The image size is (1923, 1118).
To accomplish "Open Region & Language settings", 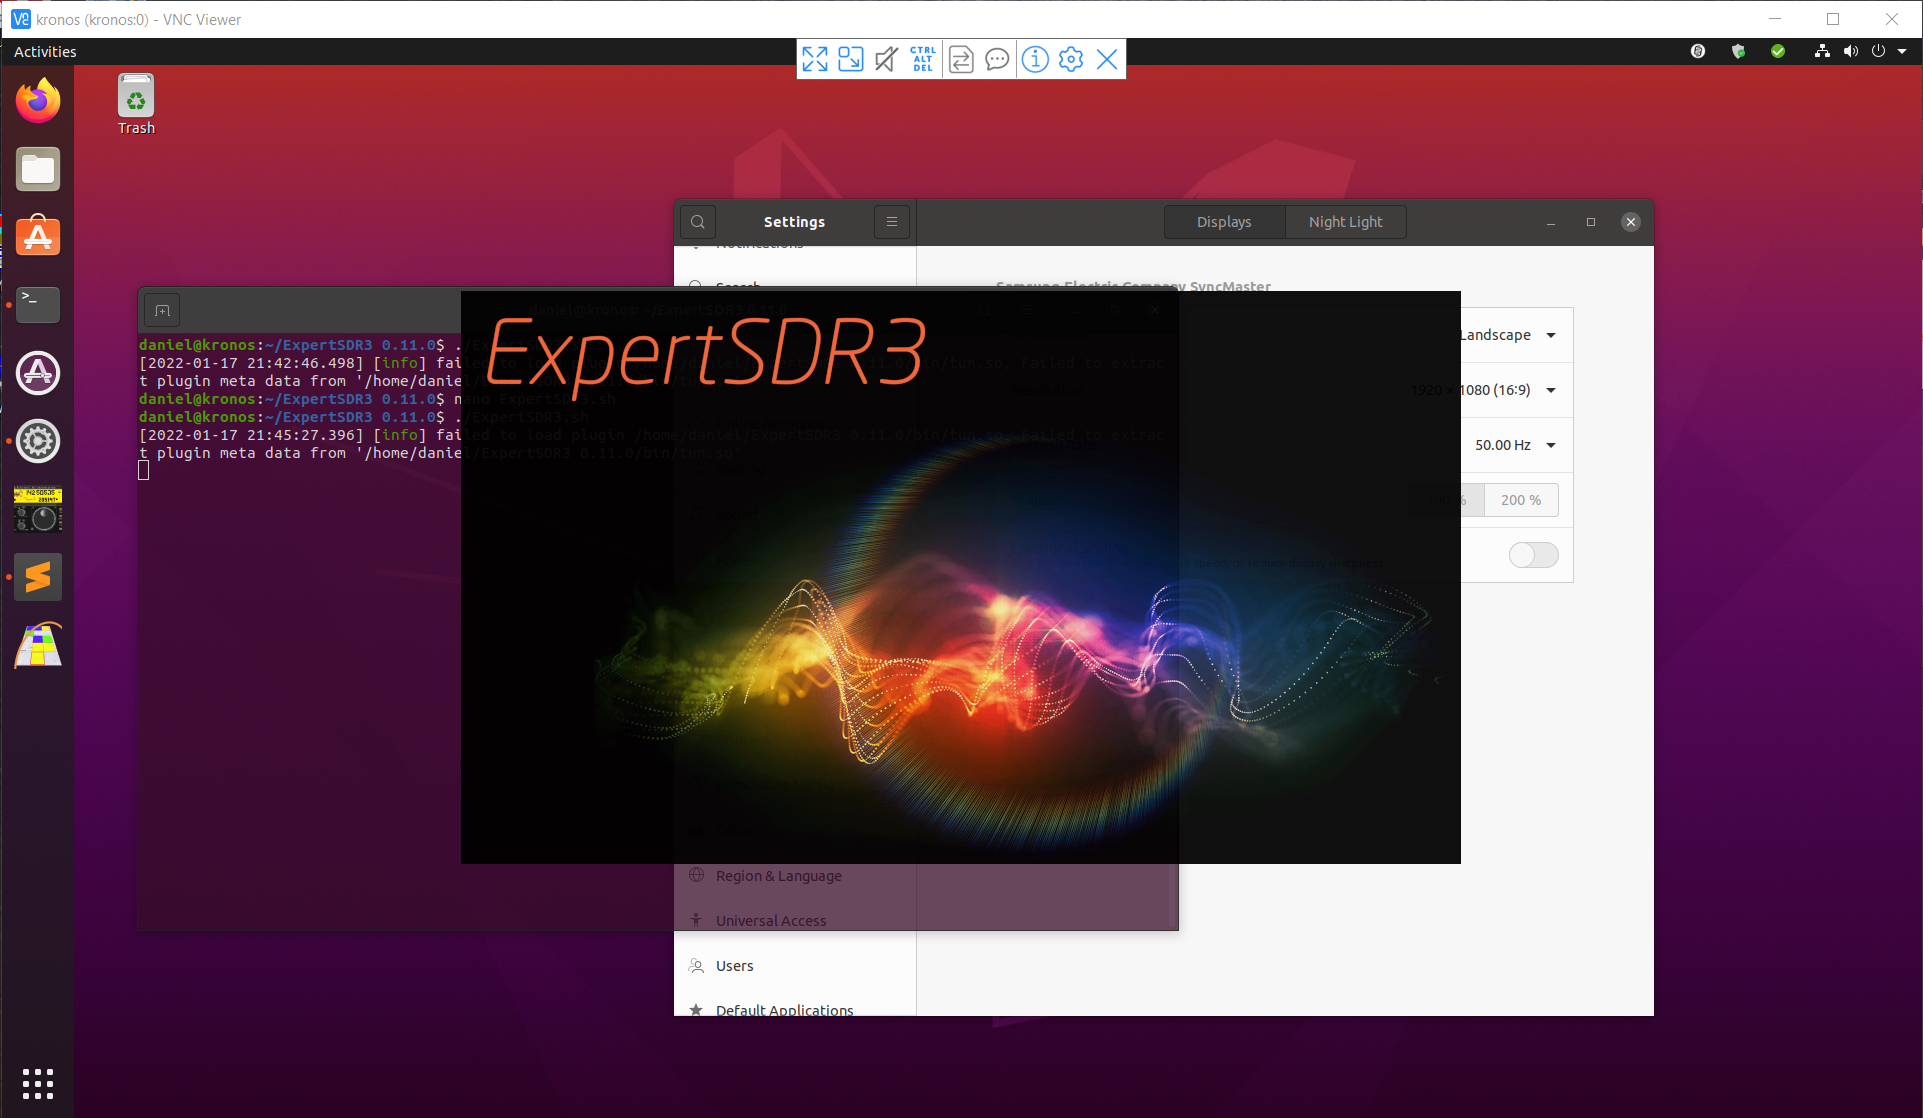I will (x=777, y=875).
